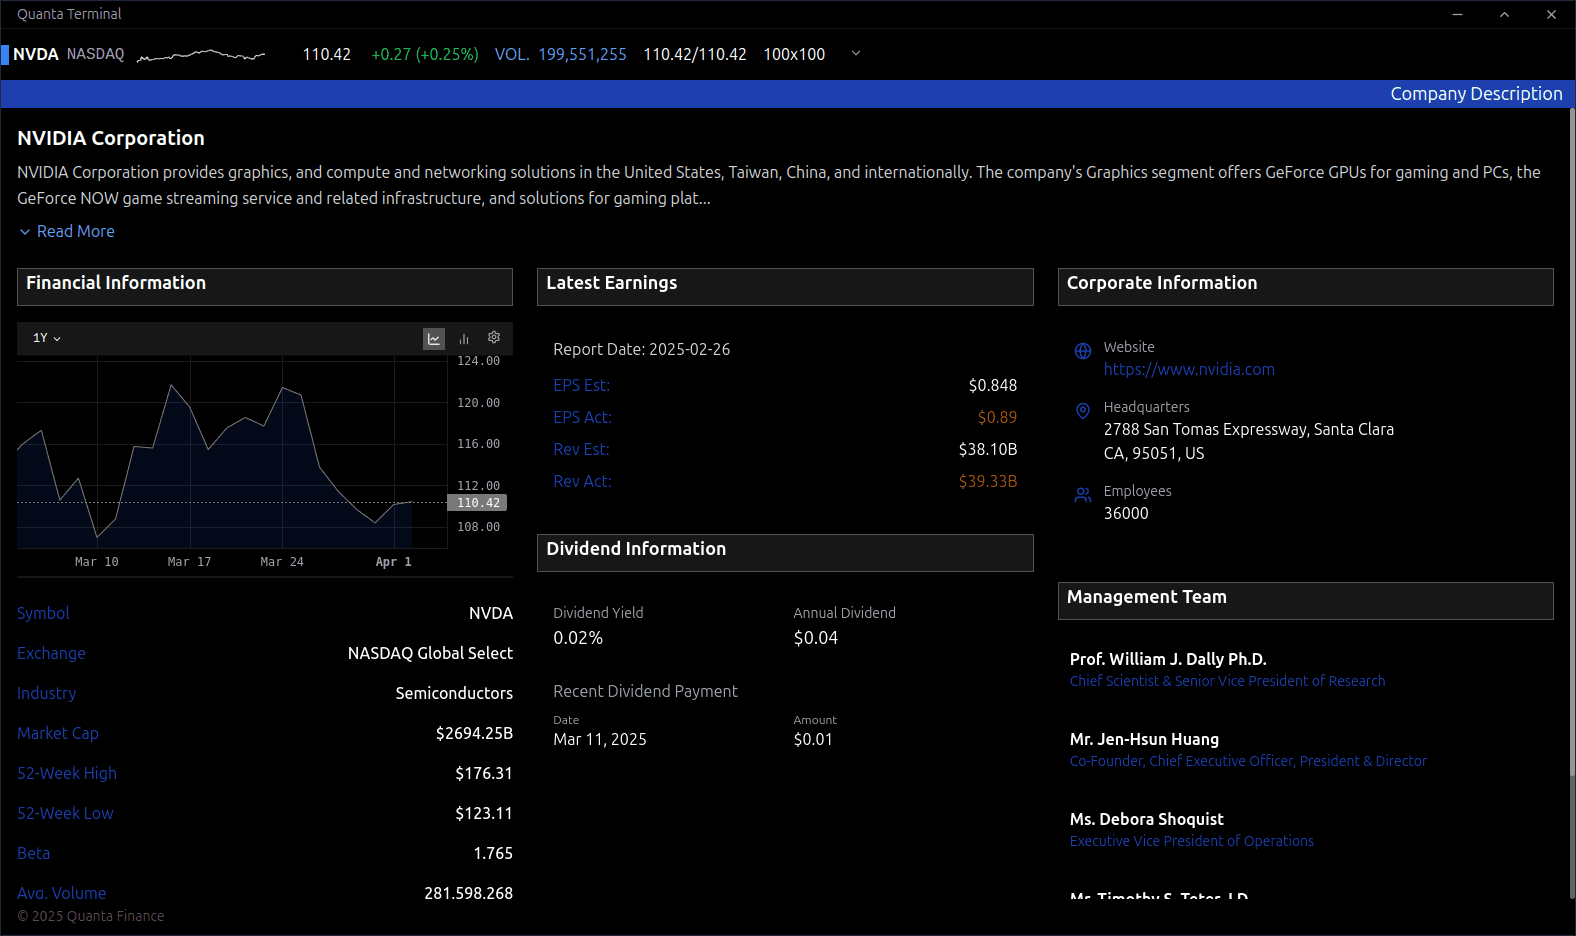Click the EPS Est: label

tap(582, 385)
